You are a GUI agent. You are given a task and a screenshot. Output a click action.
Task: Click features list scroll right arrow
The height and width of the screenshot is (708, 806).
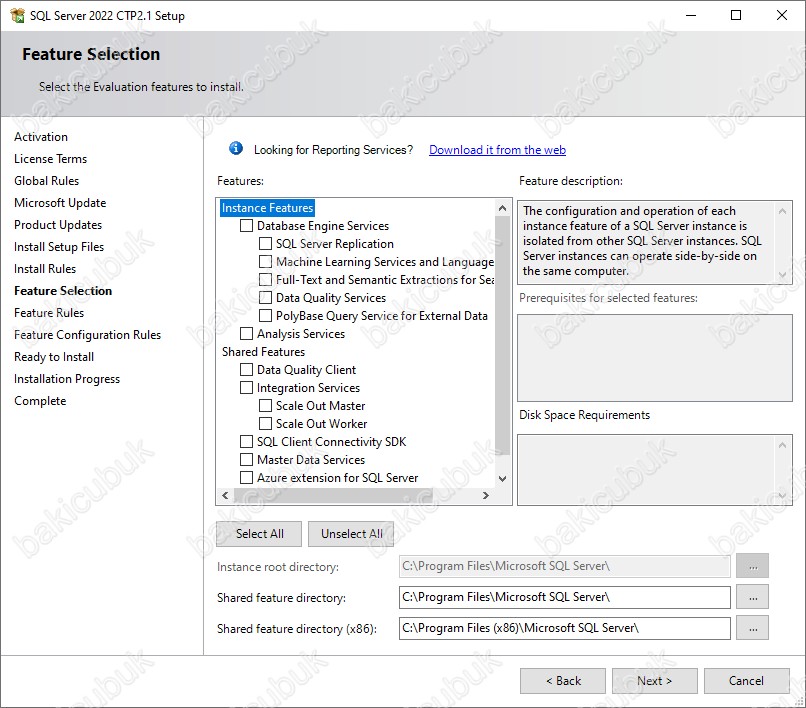[x=486, y=495]
